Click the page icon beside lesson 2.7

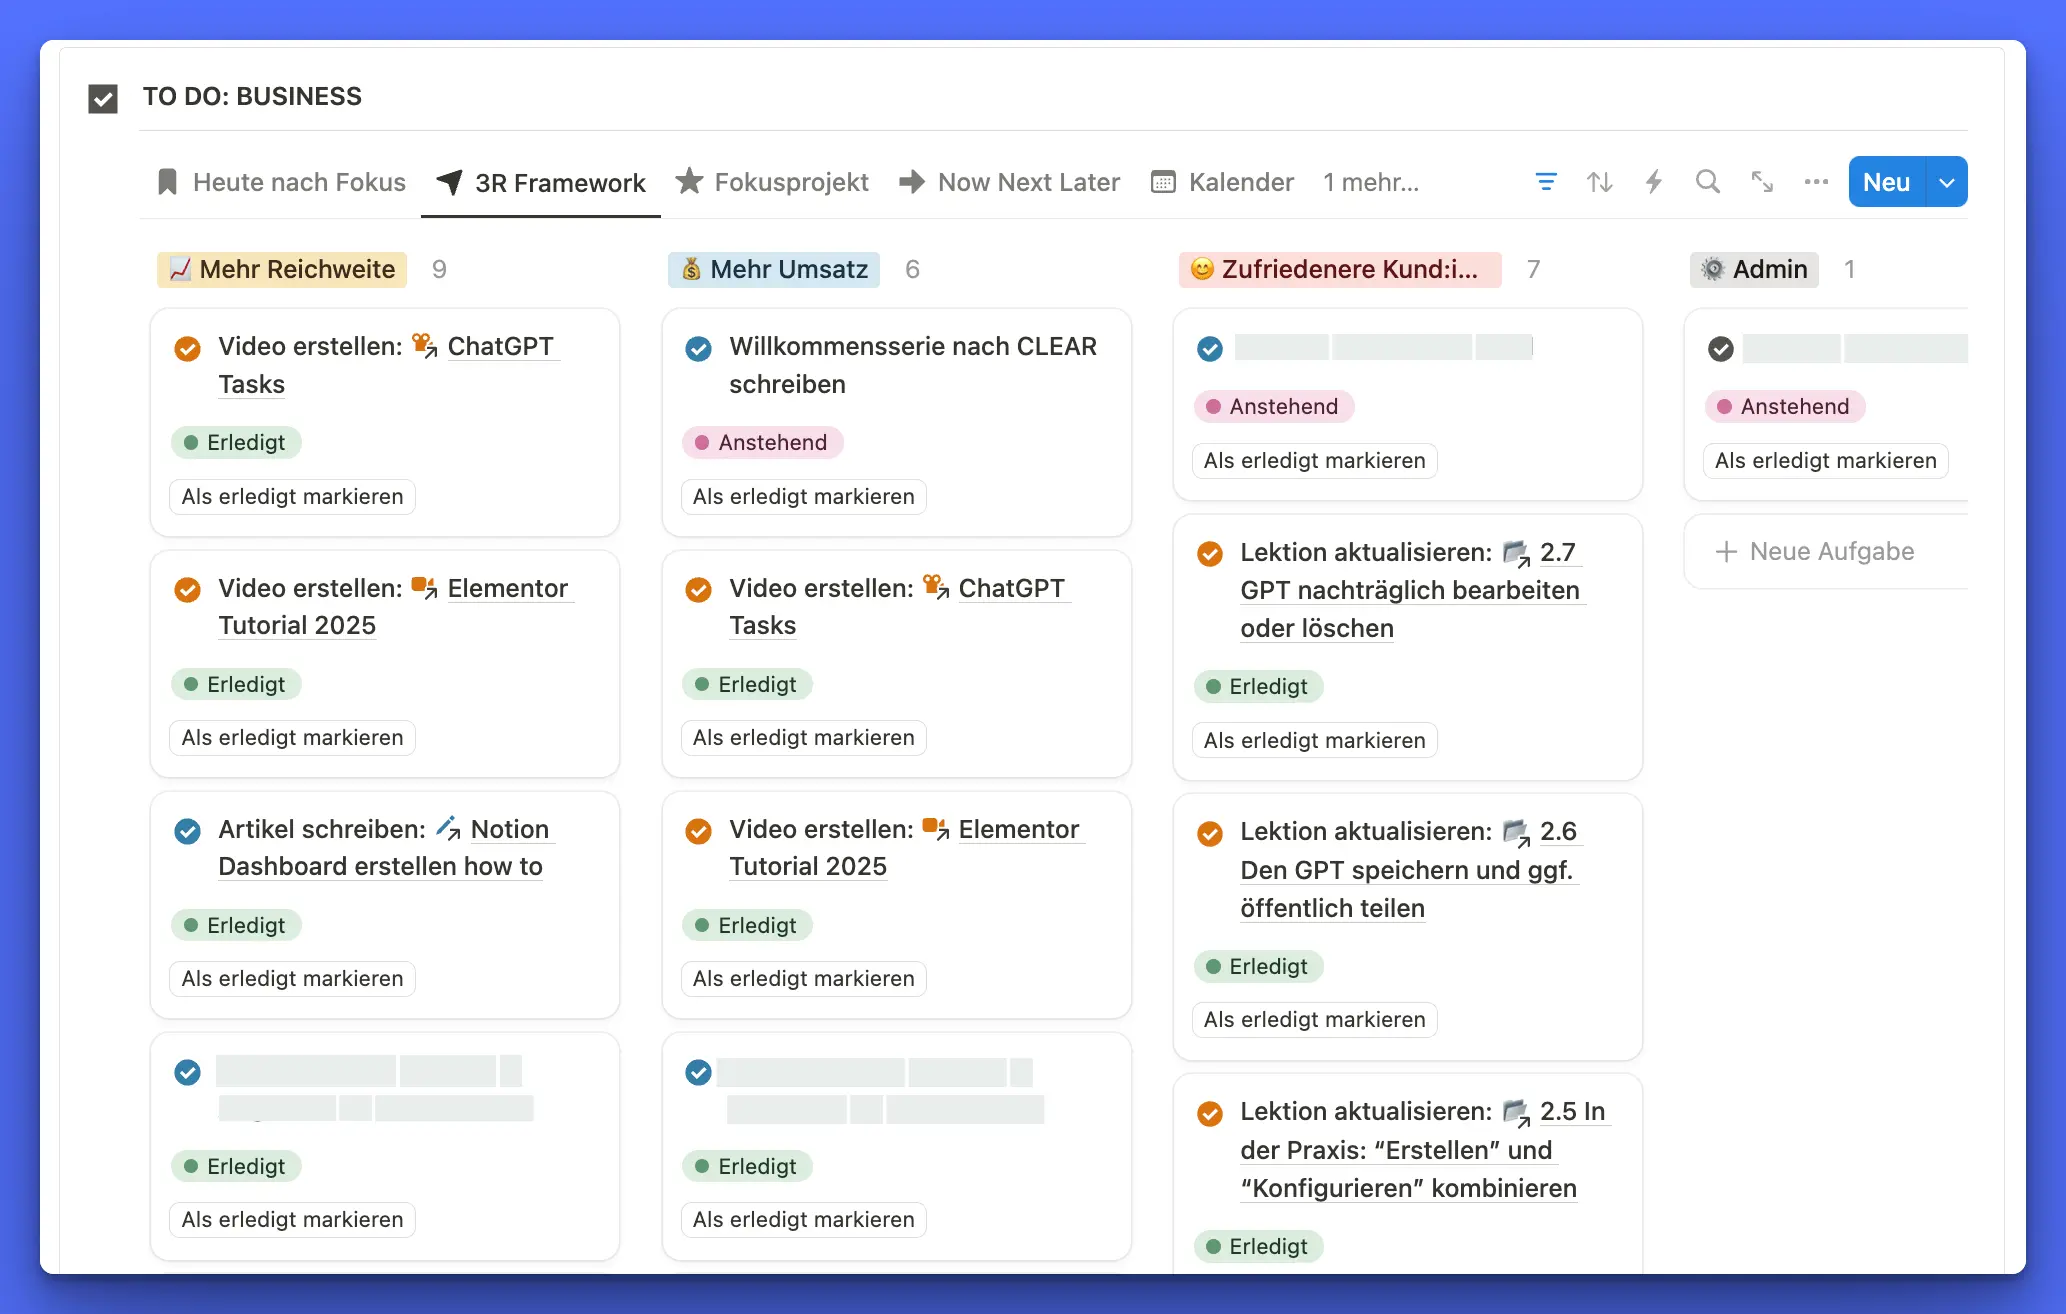tap(1516, 553)
